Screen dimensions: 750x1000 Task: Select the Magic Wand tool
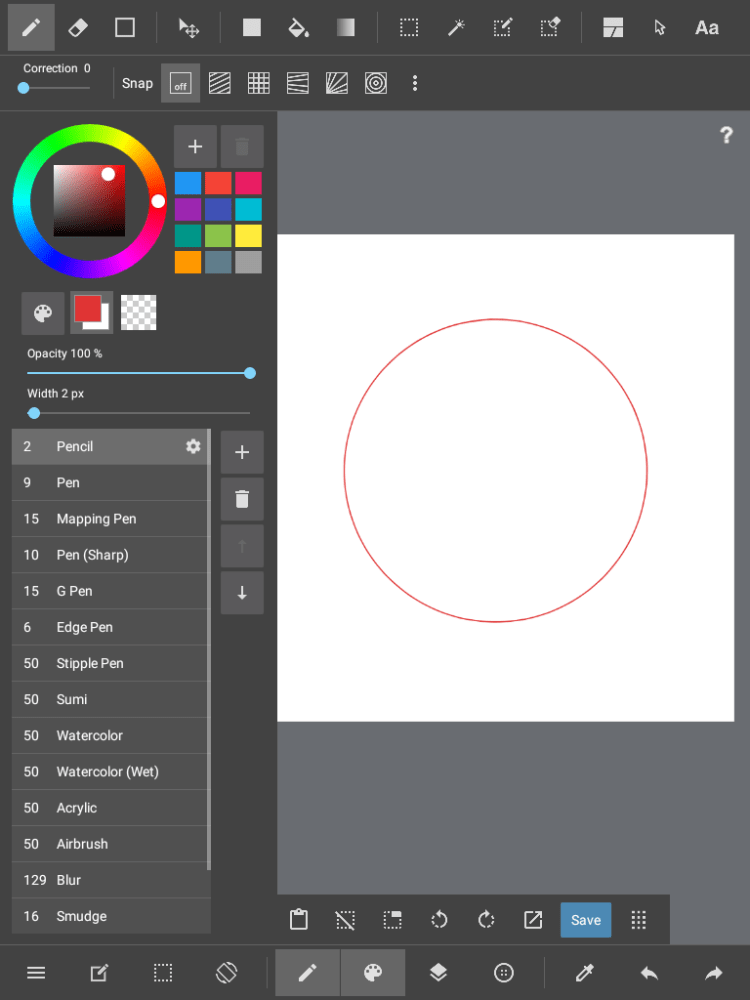tap(456, 28)
